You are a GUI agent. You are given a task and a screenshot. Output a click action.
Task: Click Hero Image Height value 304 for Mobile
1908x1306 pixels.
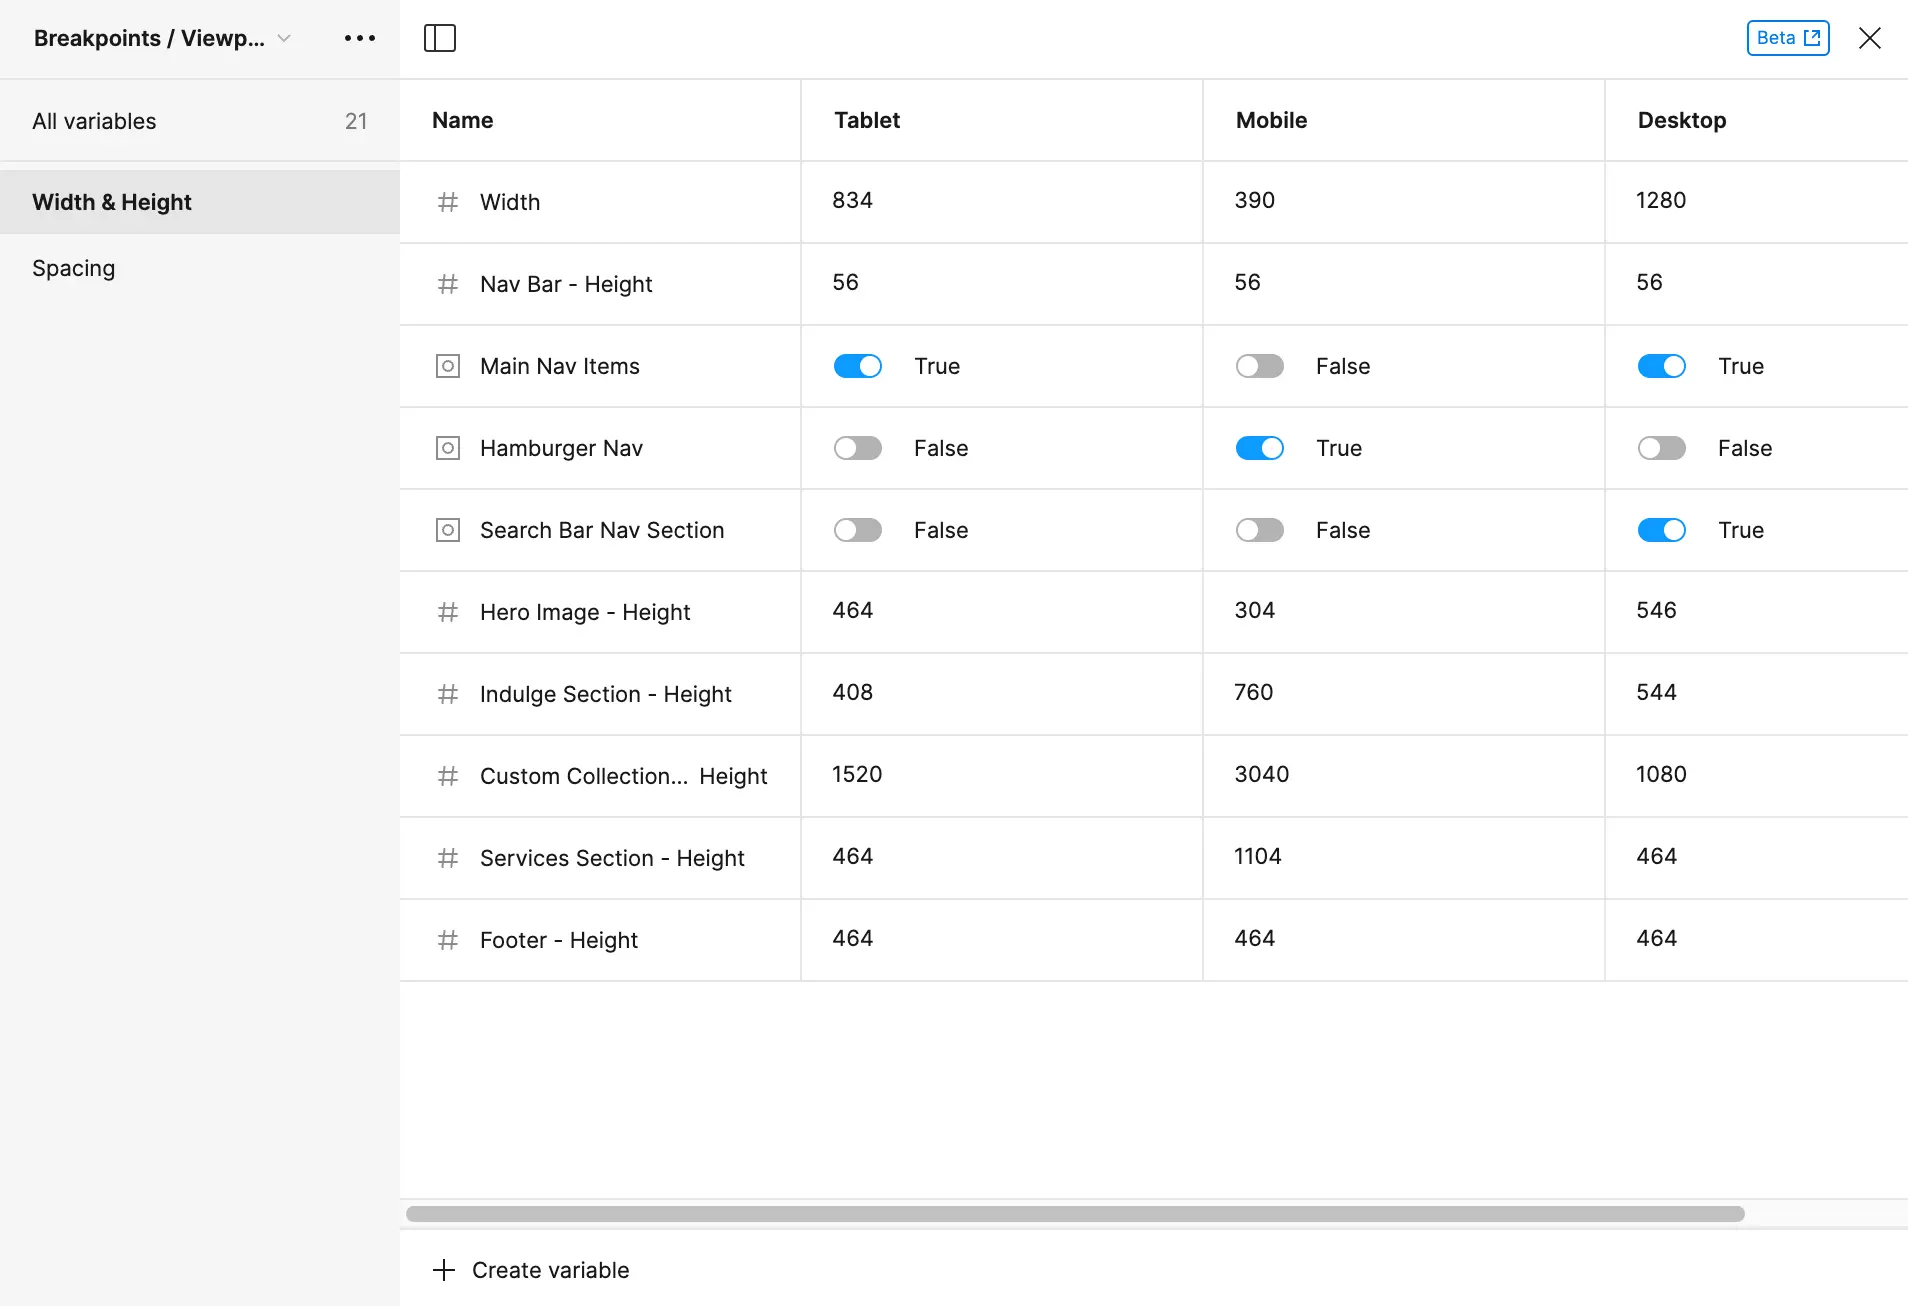(1254, 610)
